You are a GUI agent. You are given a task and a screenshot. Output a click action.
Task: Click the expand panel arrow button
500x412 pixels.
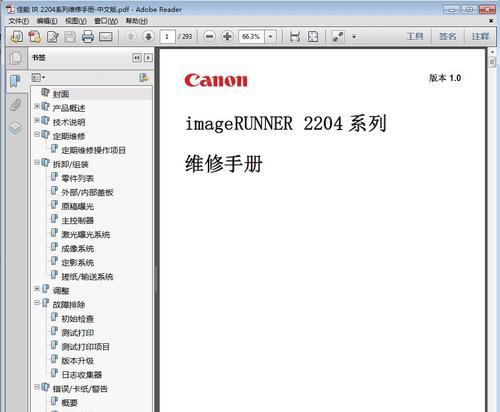coord(148,58)
